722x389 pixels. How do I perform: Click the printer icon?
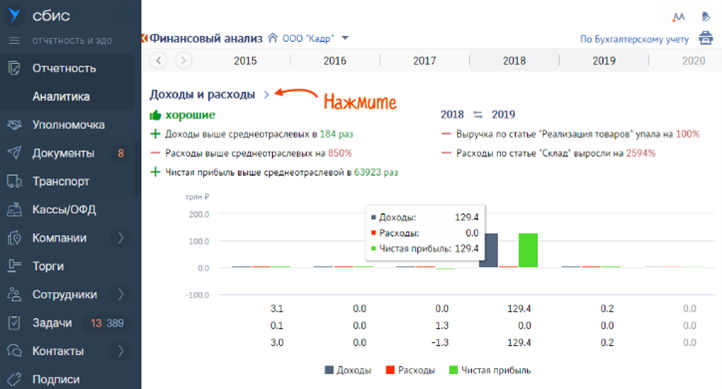tap(705, 38)
